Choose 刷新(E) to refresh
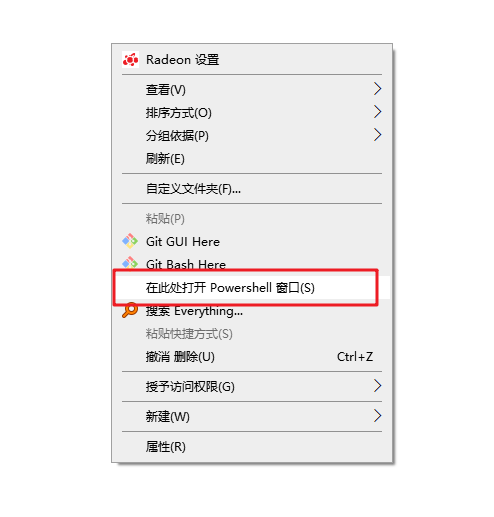 pyautogui.click(x=252, y=159)
